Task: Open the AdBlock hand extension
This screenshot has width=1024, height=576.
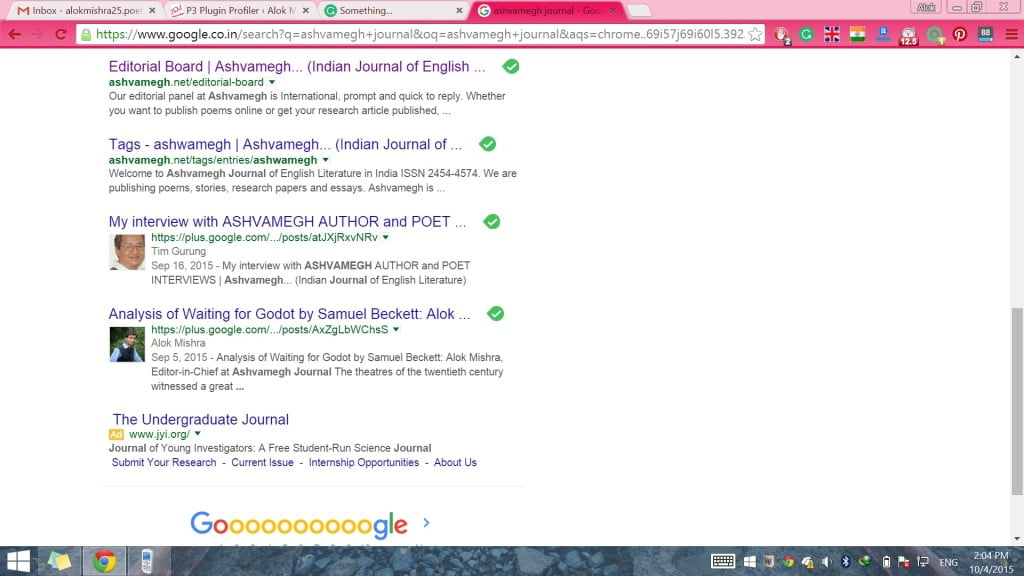Action: click(781, 35)
